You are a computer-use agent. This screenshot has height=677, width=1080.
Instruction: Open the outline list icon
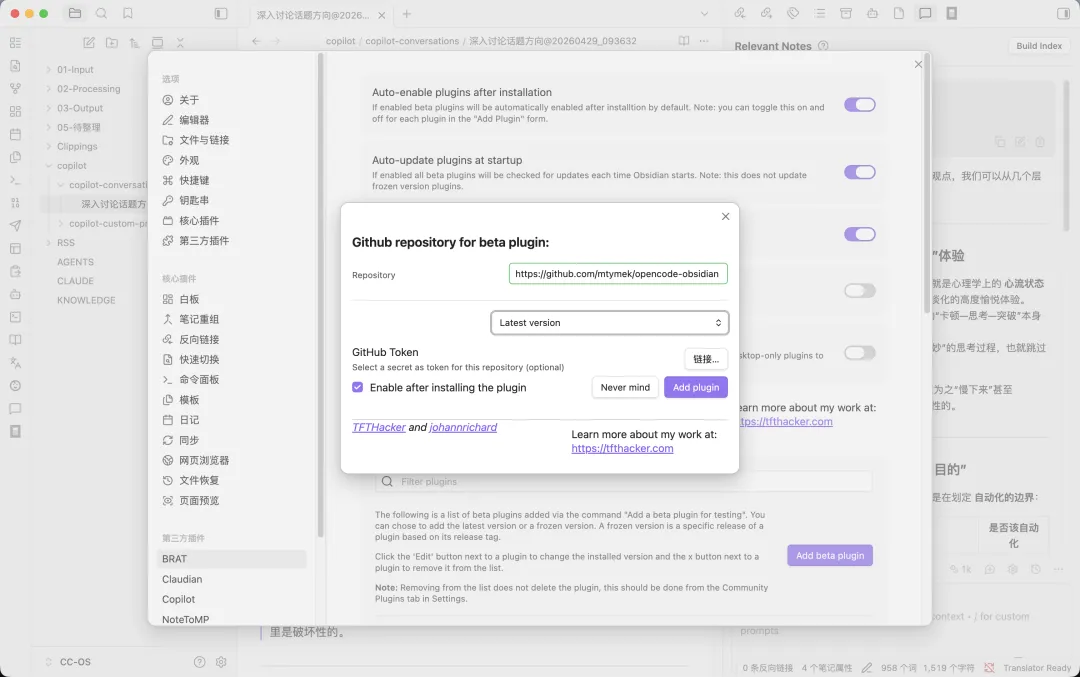(820, 14)
